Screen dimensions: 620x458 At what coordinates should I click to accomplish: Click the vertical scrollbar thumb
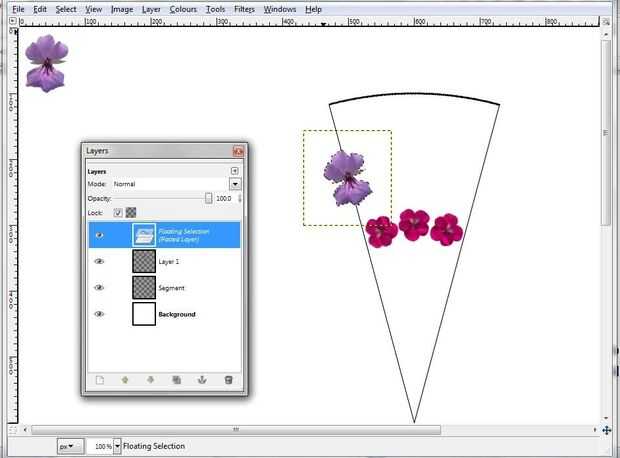[x=606, y=132]
